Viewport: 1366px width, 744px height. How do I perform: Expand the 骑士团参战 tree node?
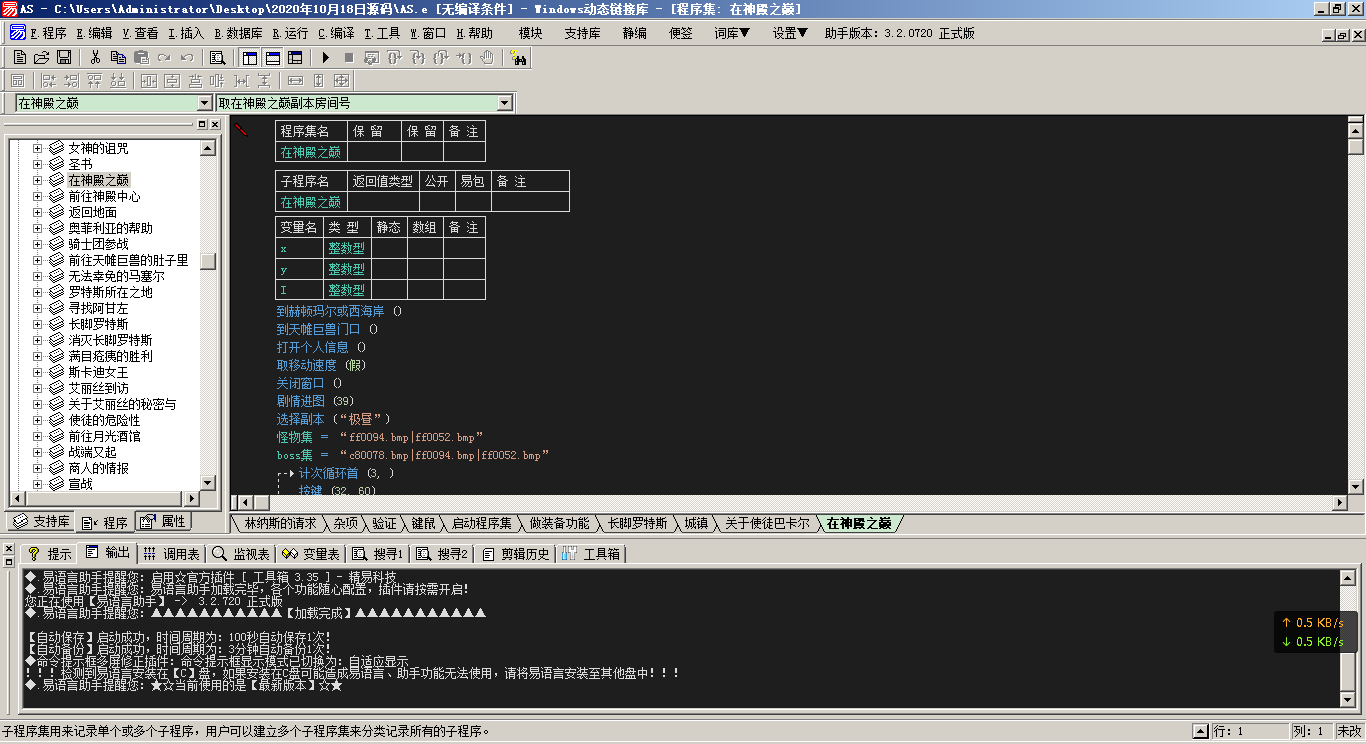pyautogui.click(x=37, y=244)
